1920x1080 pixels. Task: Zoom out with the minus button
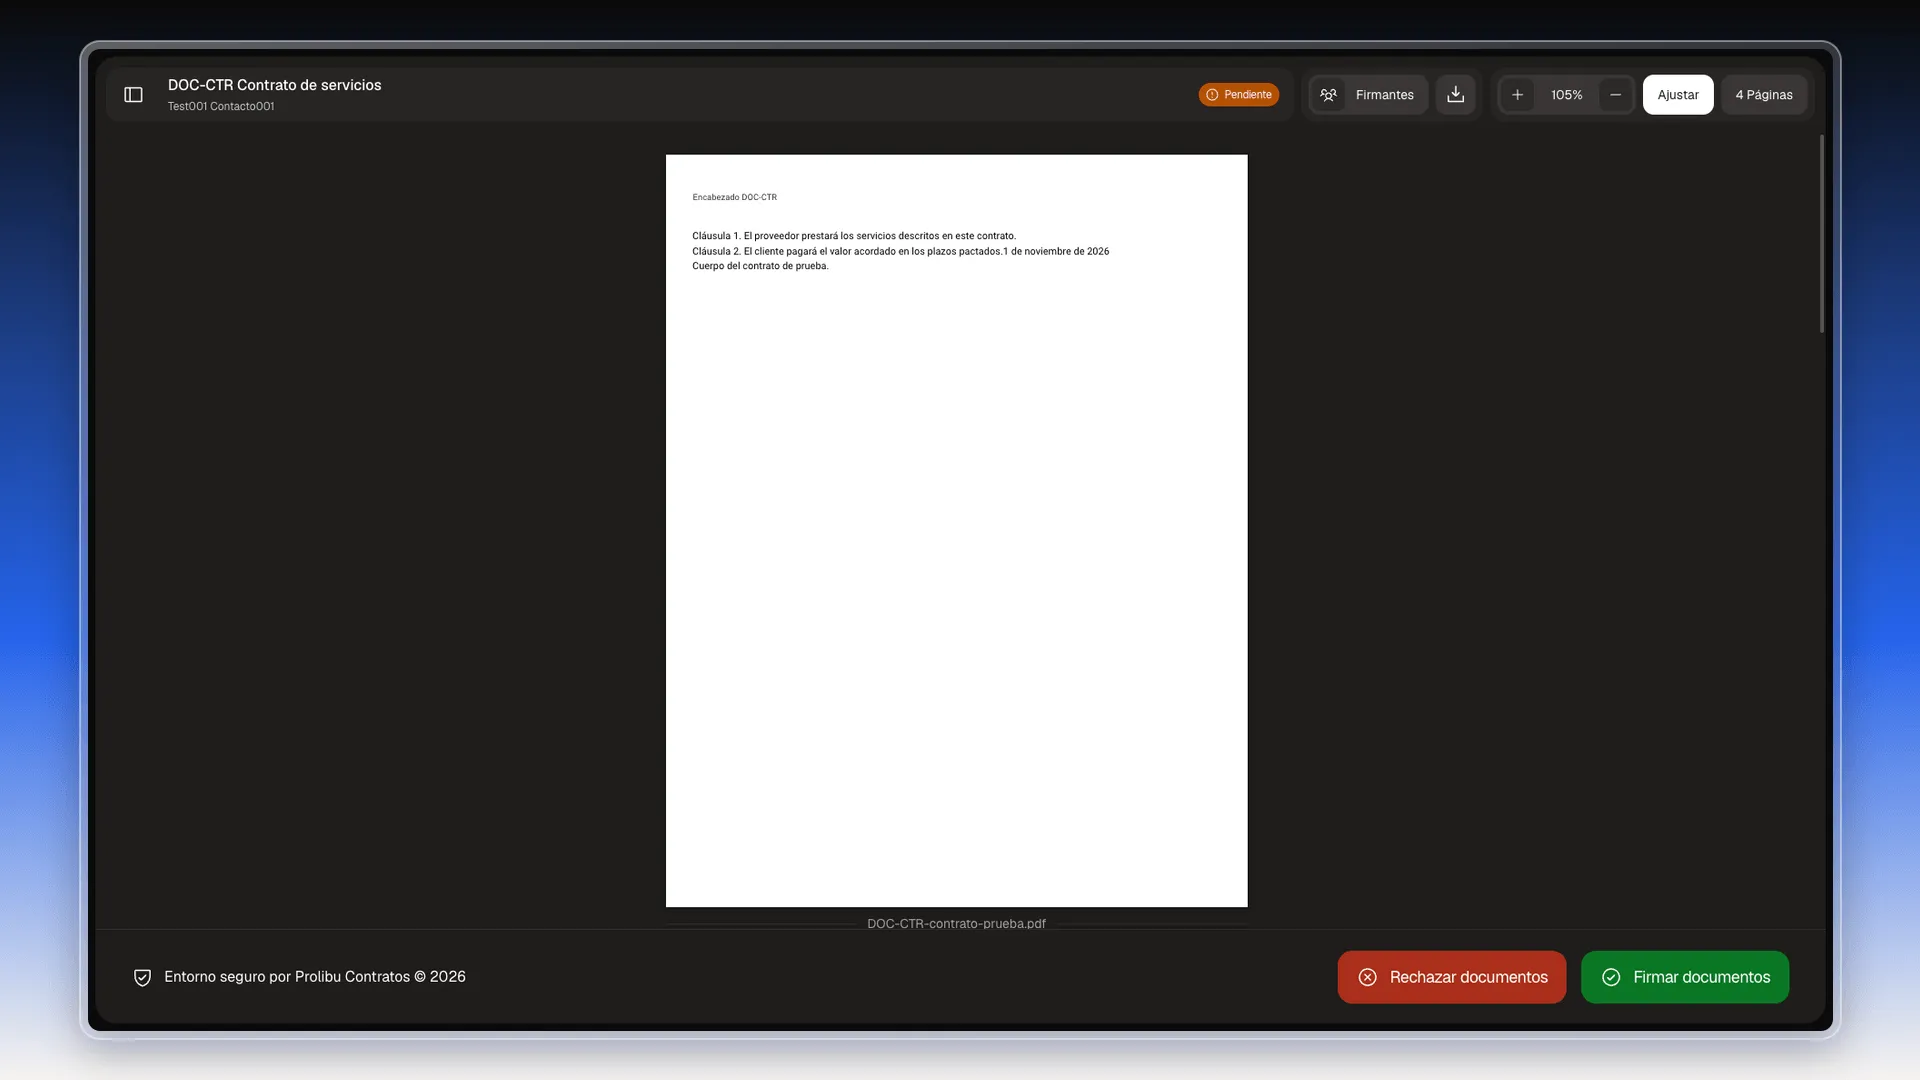[x=1615, y=95]
